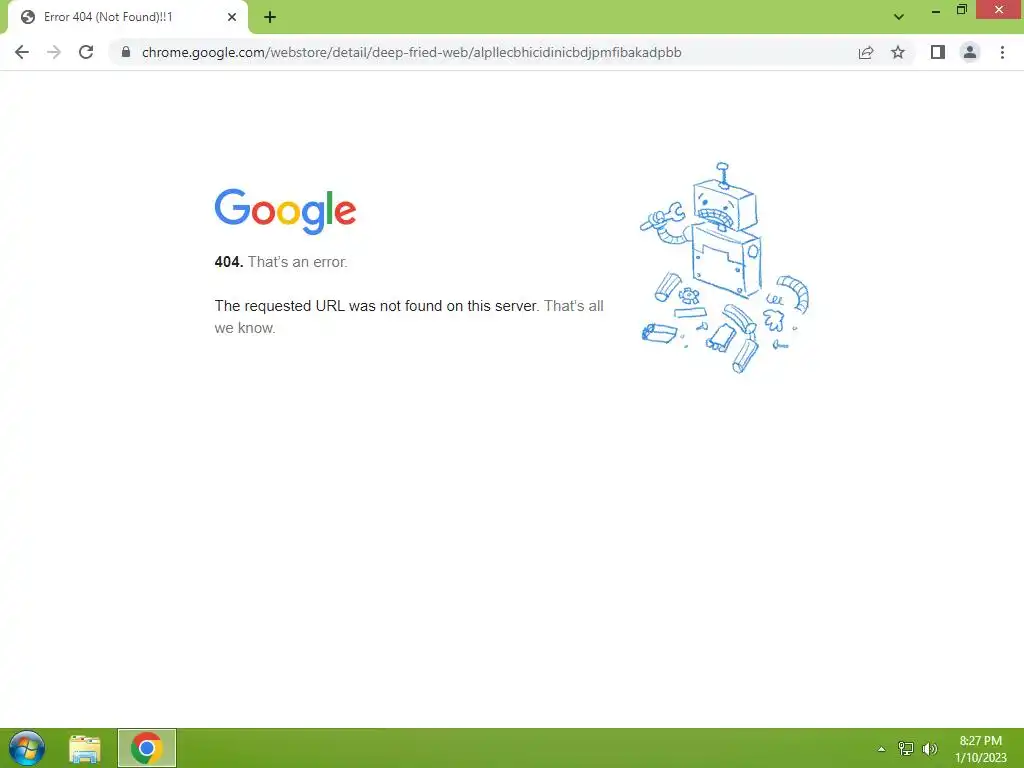Open the Chrome side panel
This screenshot has height=768, width=1024.
pyautogui.click(x=938, y=52)
